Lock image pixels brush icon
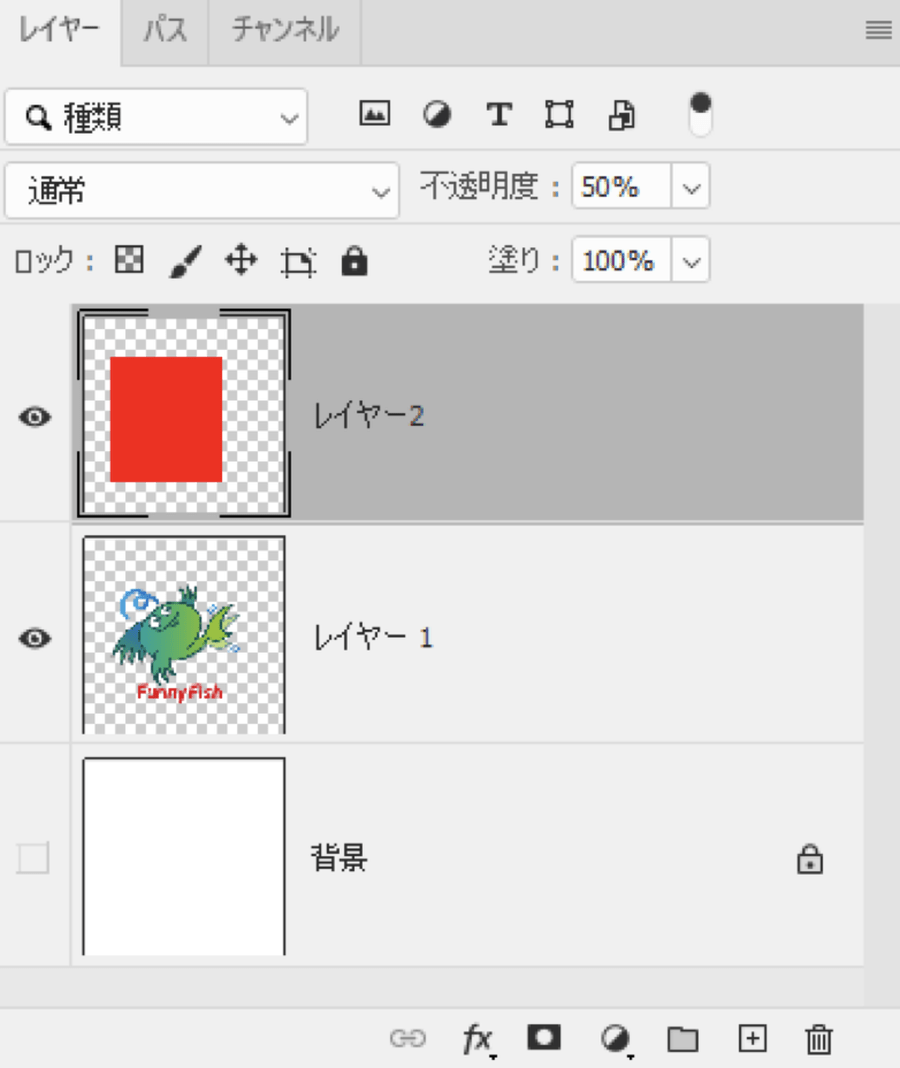The height and width of the screenshot is (1068, 900). click(185, 262)
